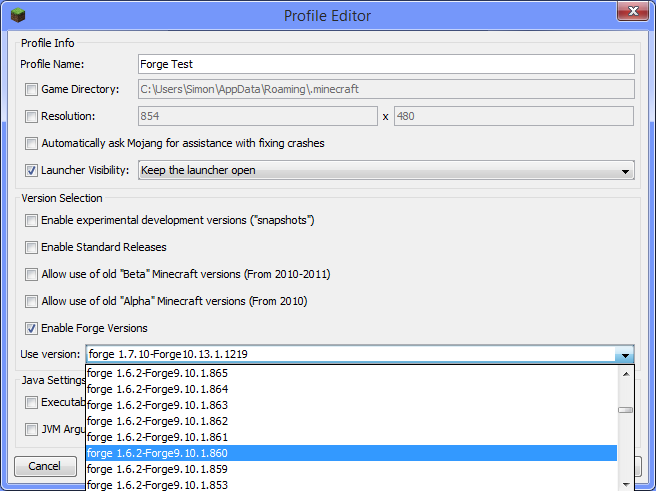Select forge 1.6.2-Forge9.10.1.863
Image resolution: width=656 pixels, height=491 pixels.
[x=351, y=405]
